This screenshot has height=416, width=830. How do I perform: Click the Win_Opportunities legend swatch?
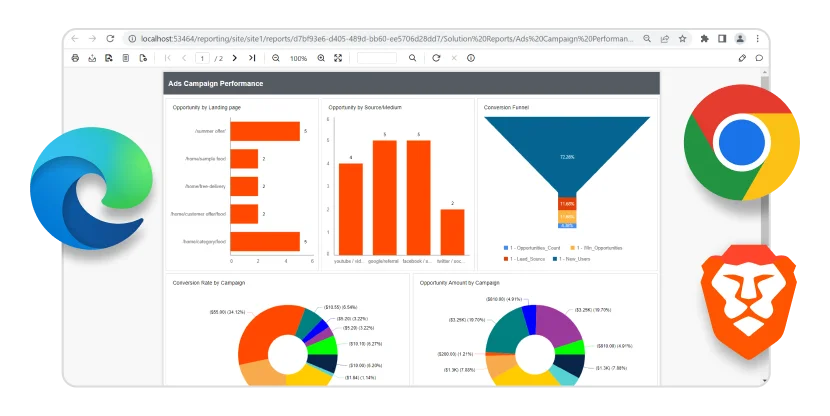click(x=572, y=248)
